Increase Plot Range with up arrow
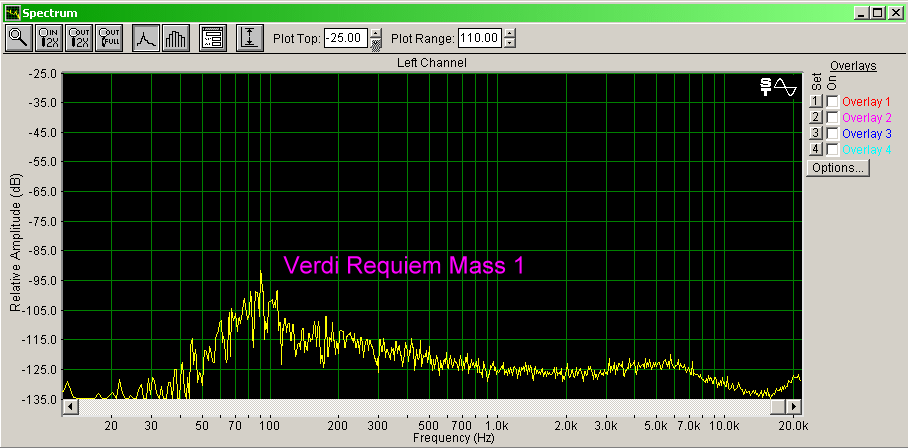Image resolution: width=908 pixels, height=448 pixels. pos(510,34)
